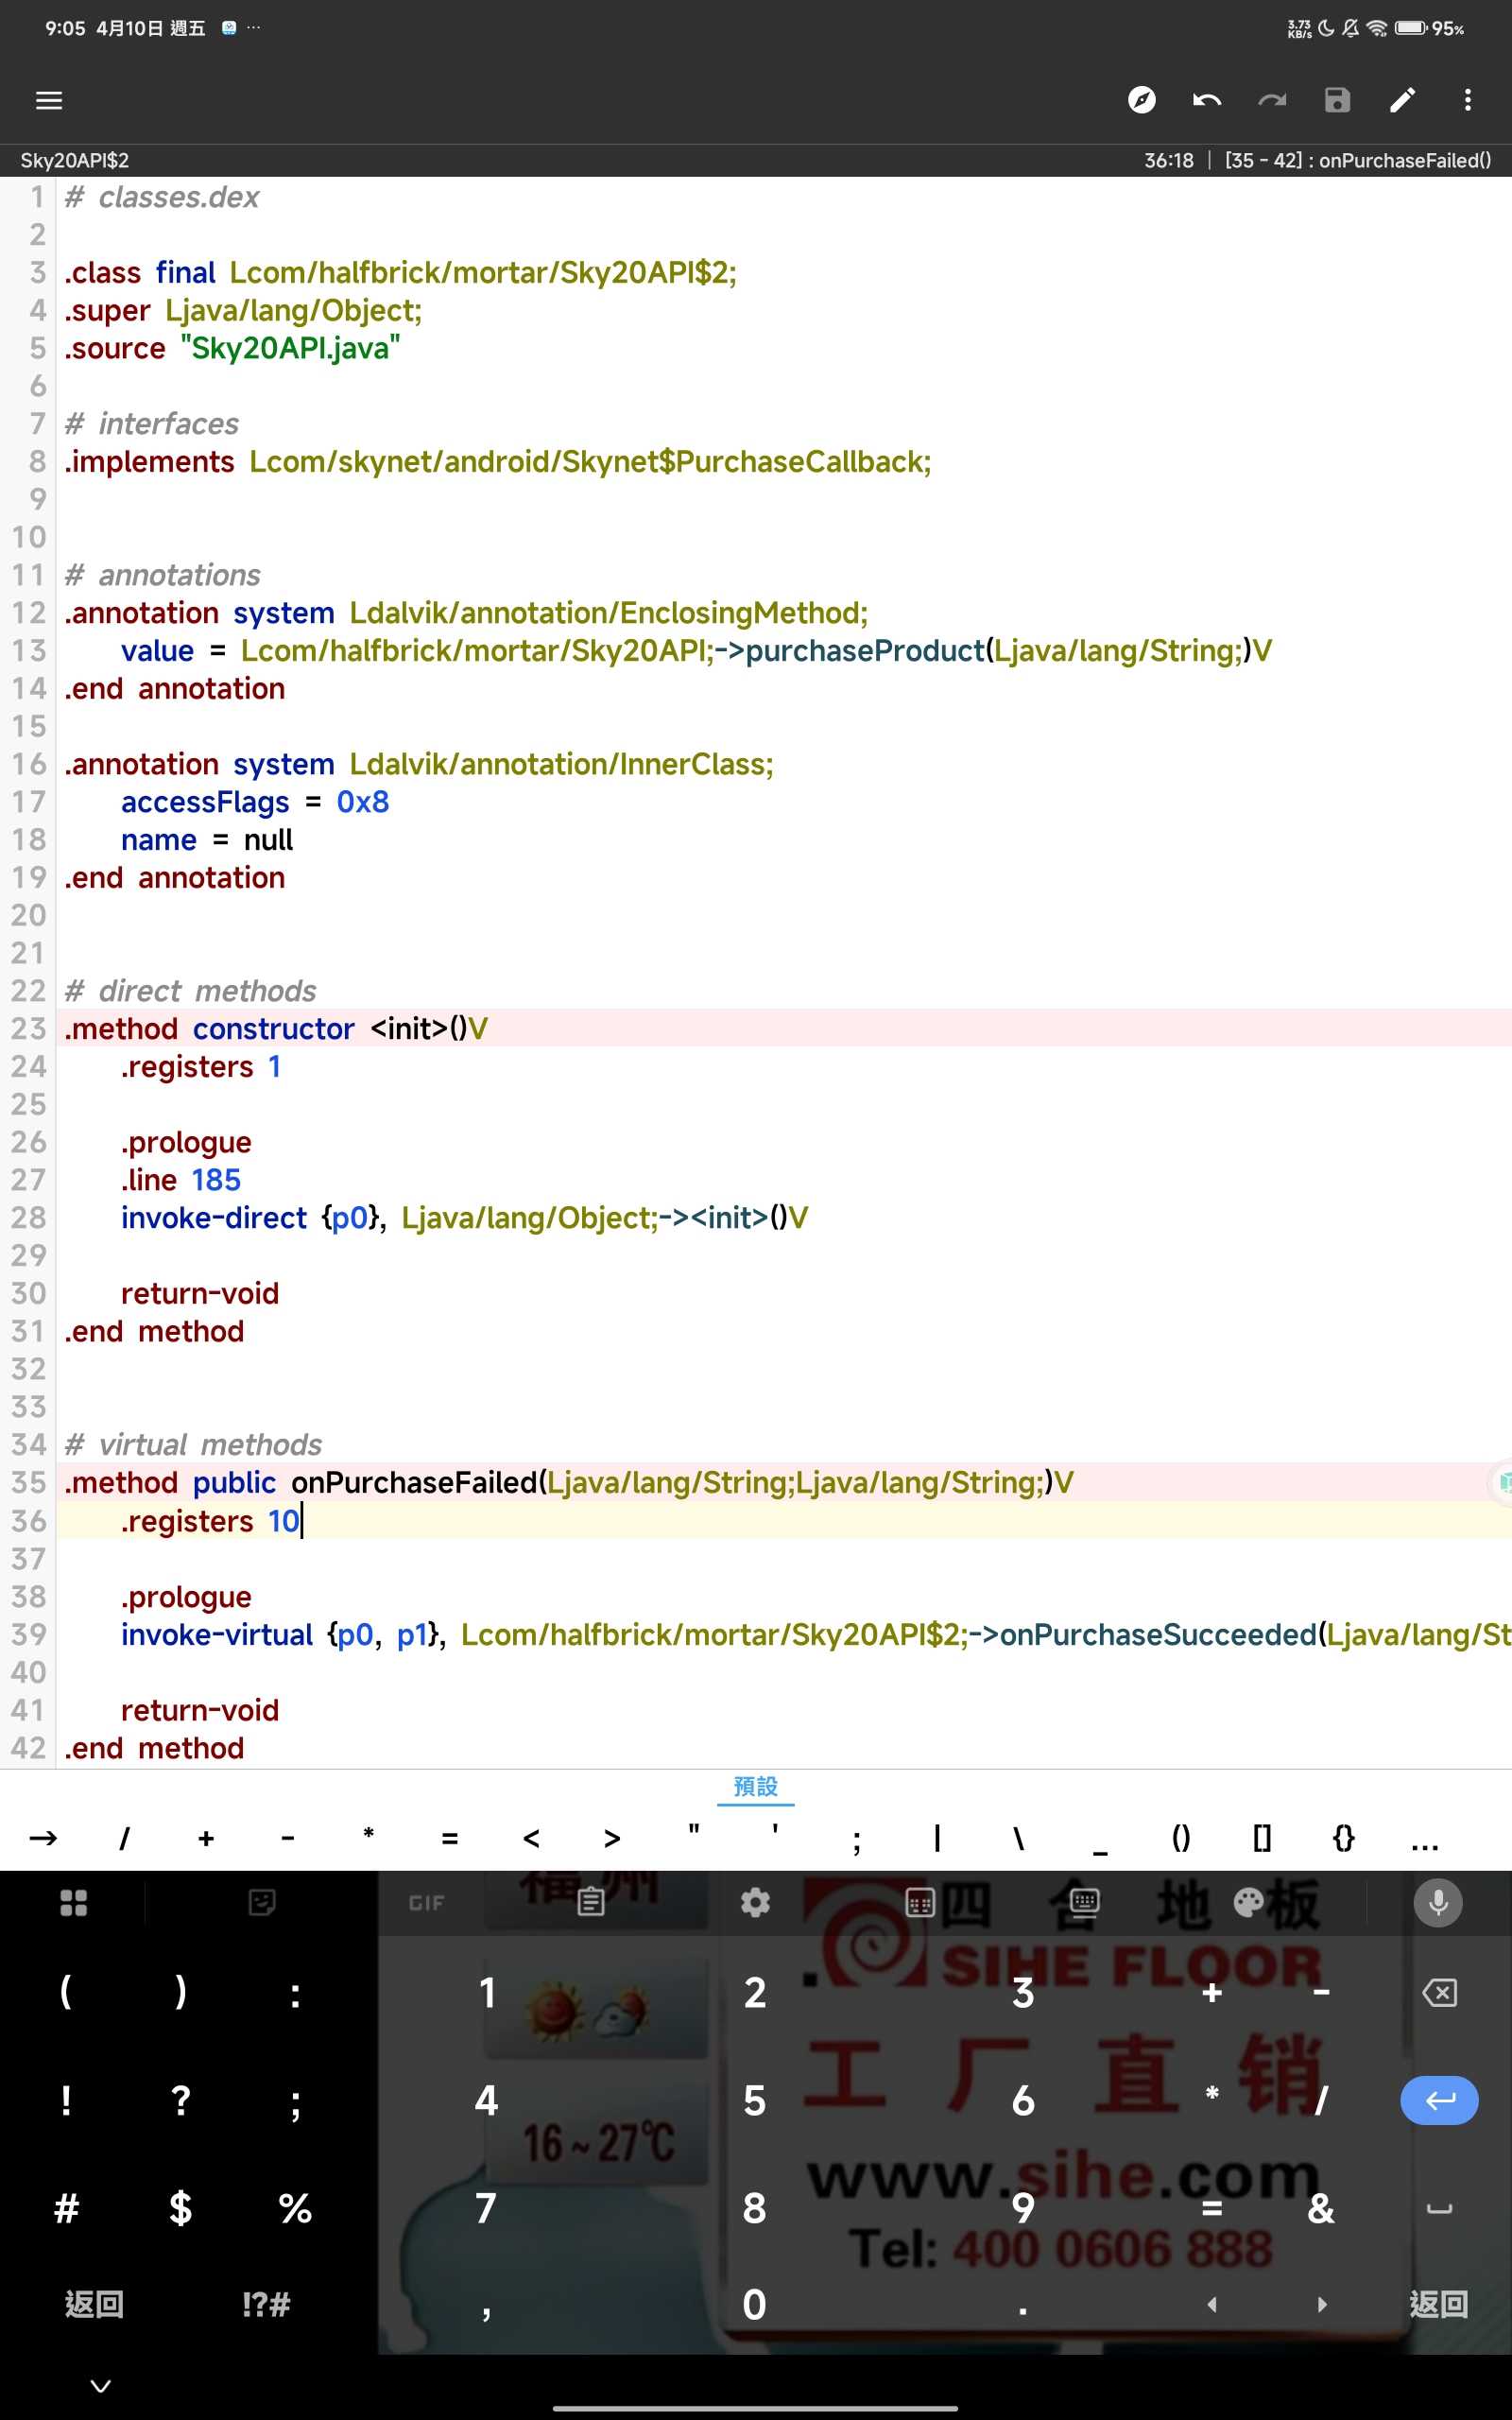Insert tab using the arrow key
The height and width of the screenshot is (2420, 1512).
(x=44, y=1838)
